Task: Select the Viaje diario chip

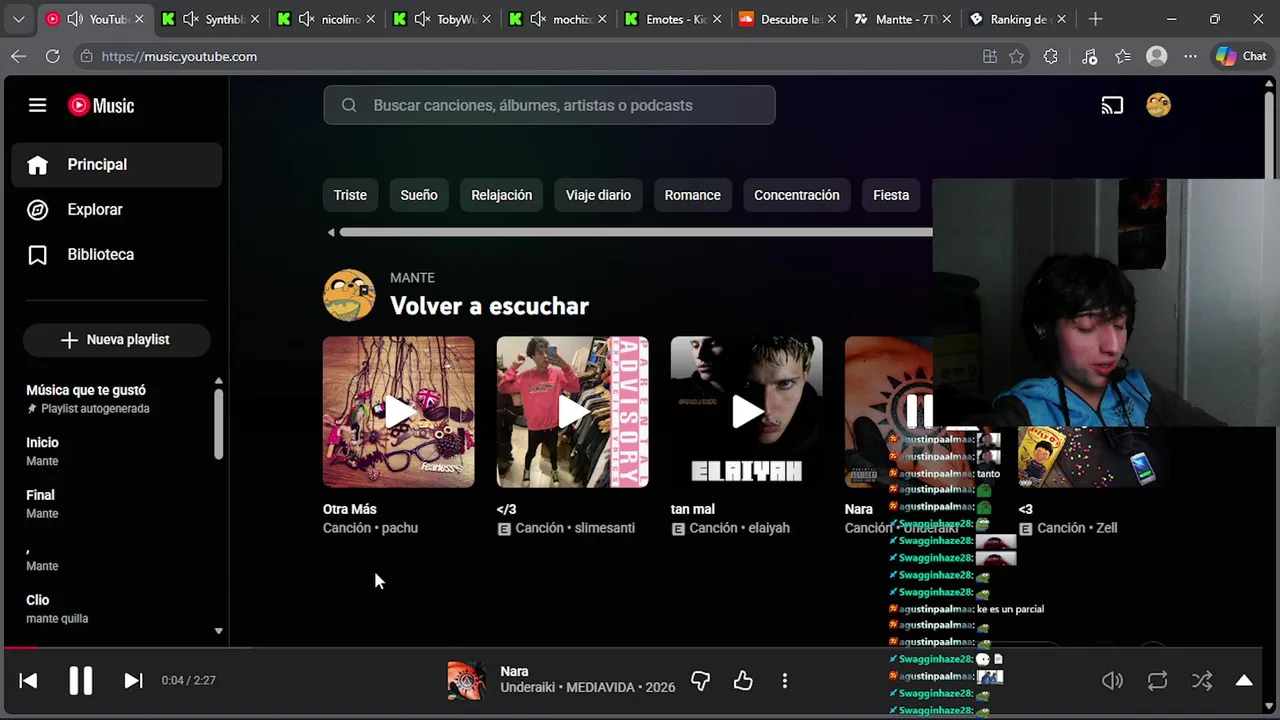Action: coord(598,195)
